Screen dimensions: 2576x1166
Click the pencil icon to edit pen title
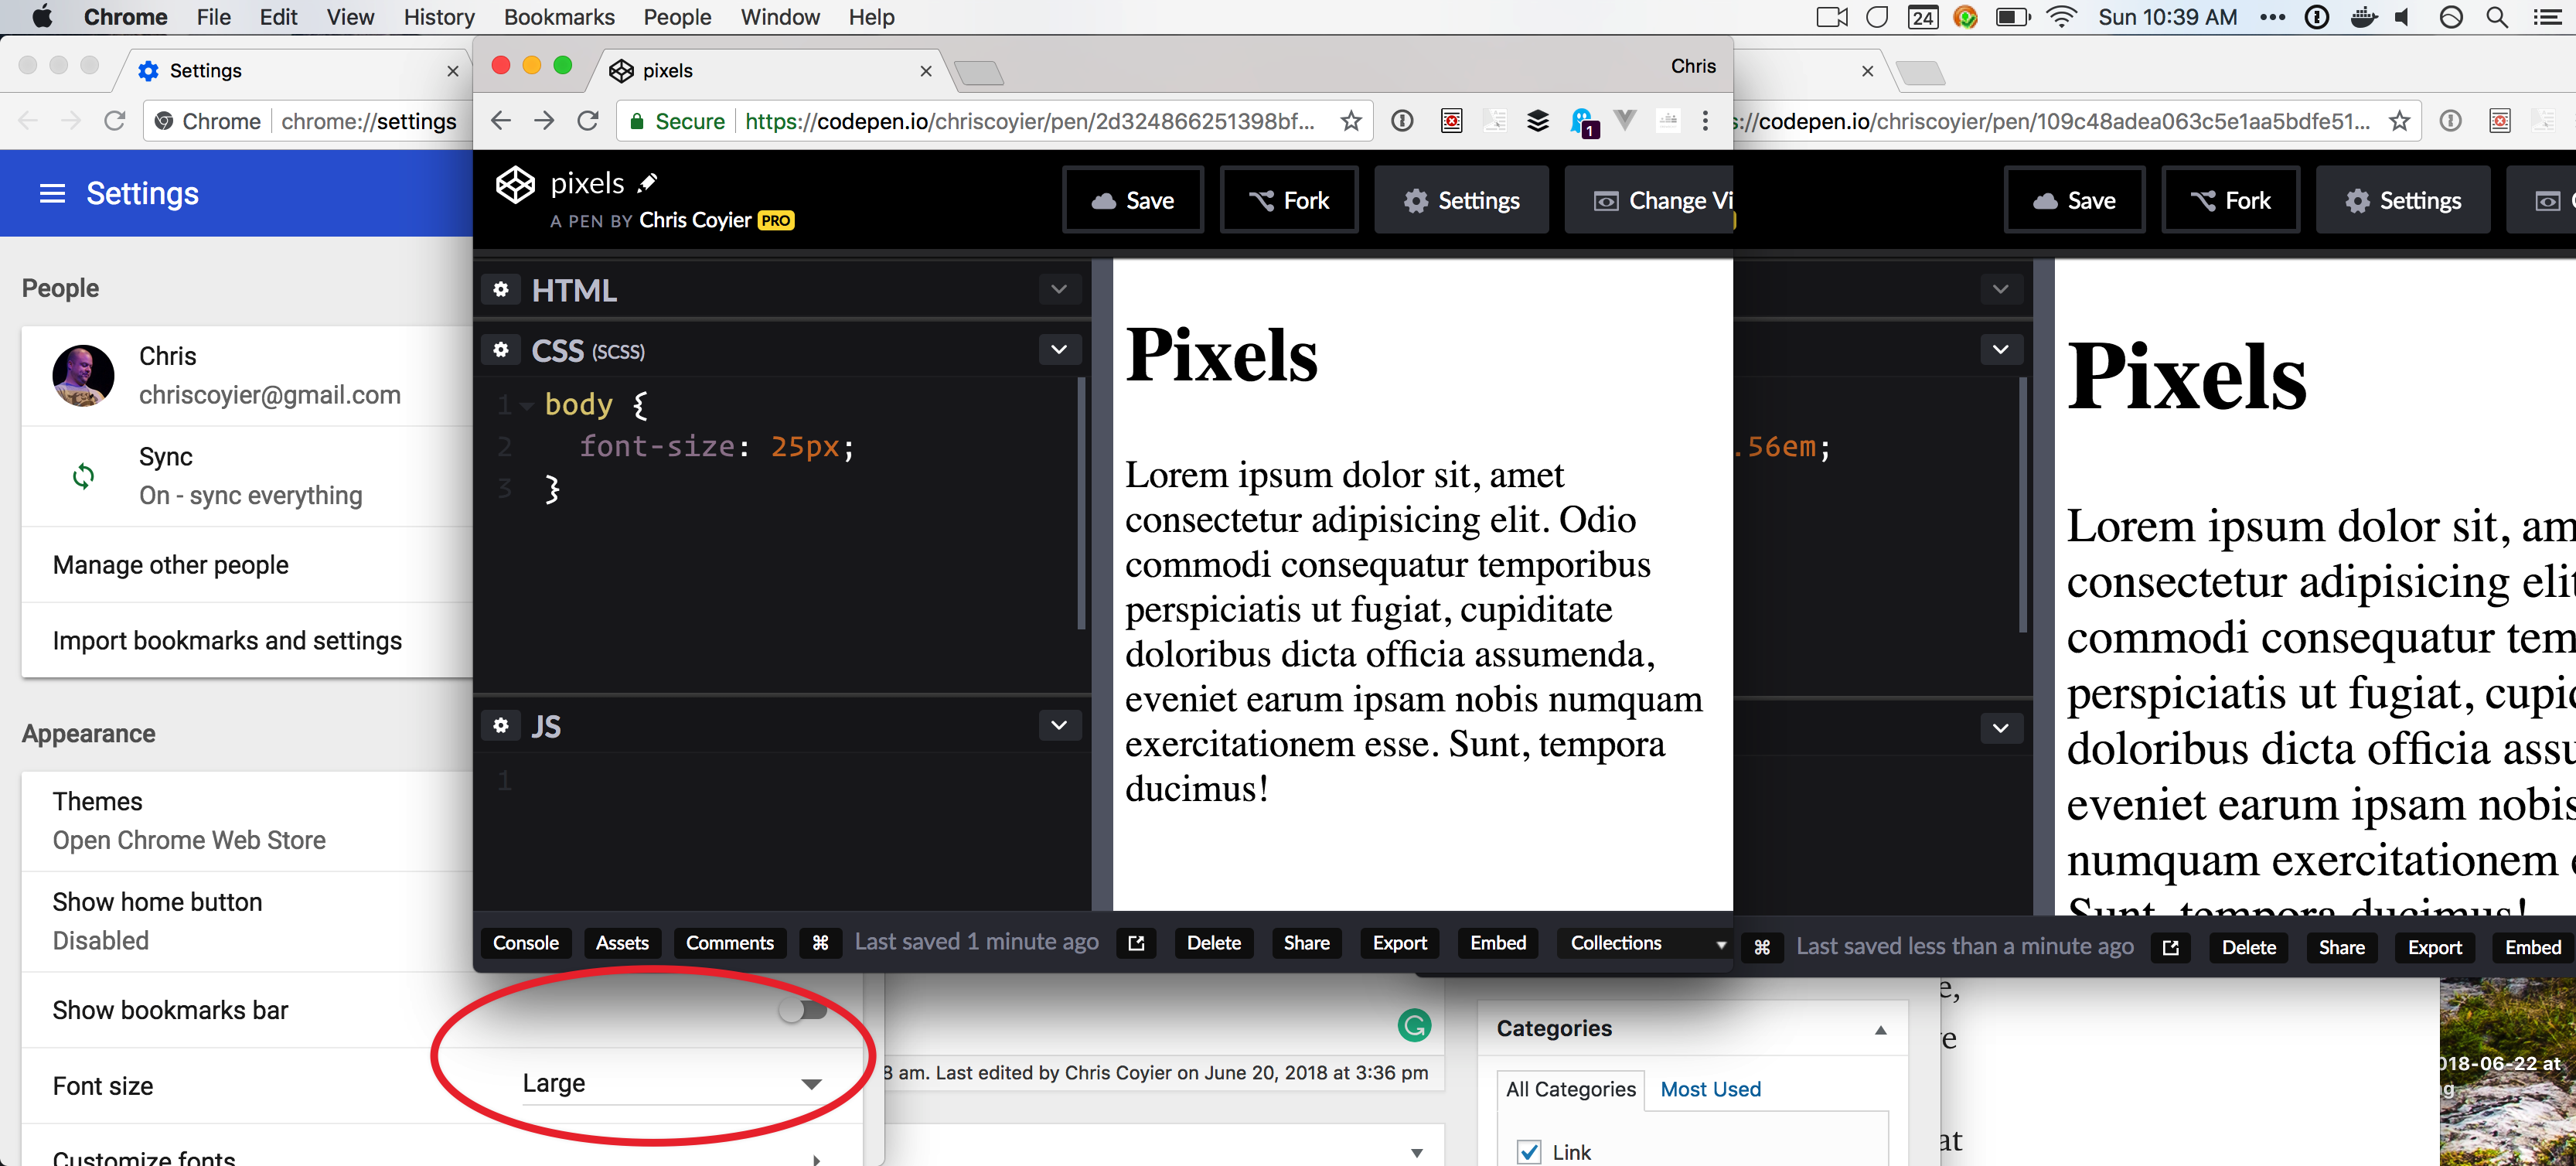point(648,183)
